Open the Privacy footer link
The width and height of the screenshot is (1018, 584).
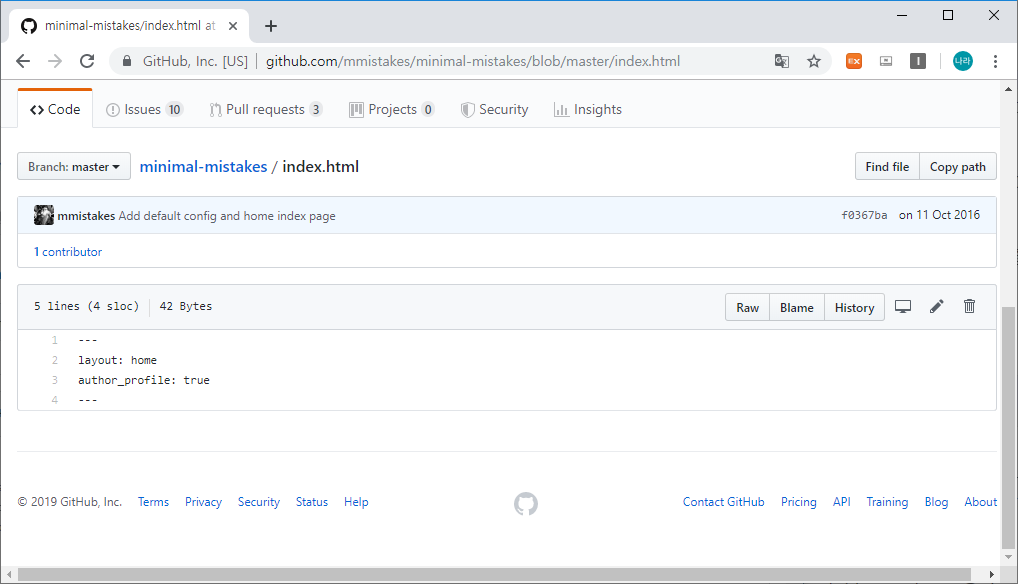[x=203, y=502]
